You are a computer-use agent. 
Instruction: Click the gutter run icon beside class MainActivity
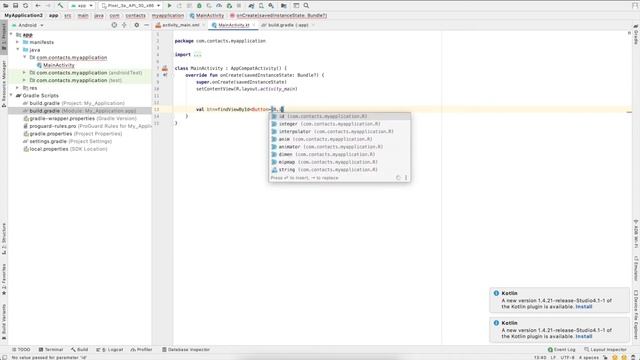click(164, 68)
